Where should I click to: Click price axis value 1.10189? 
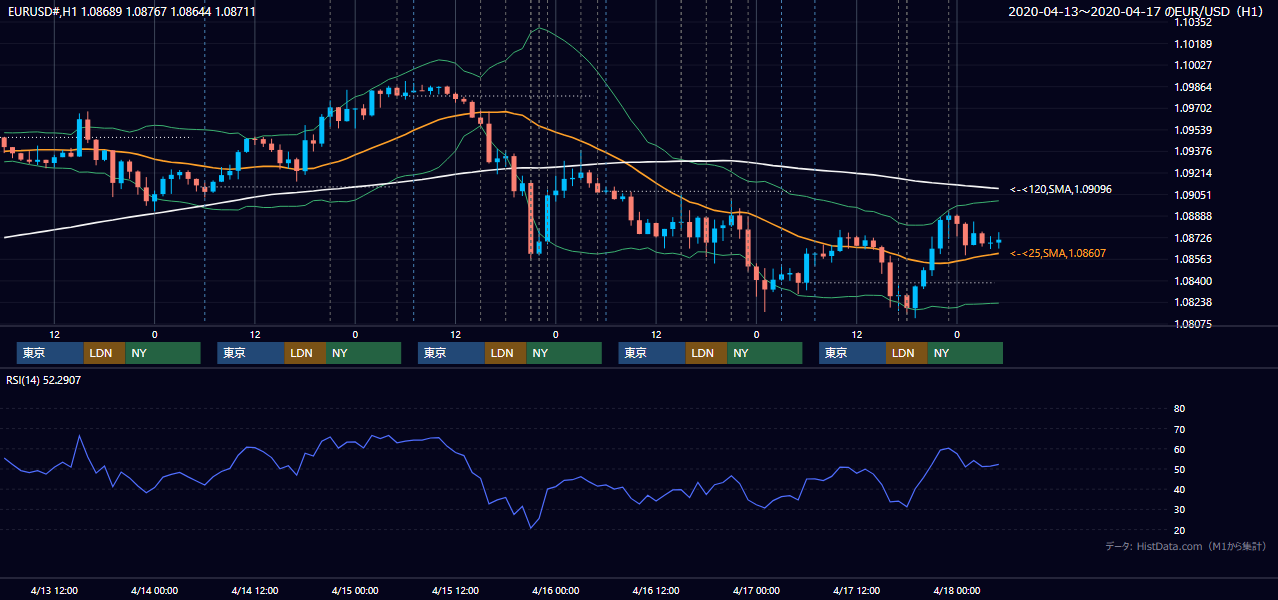(1193, 44)
